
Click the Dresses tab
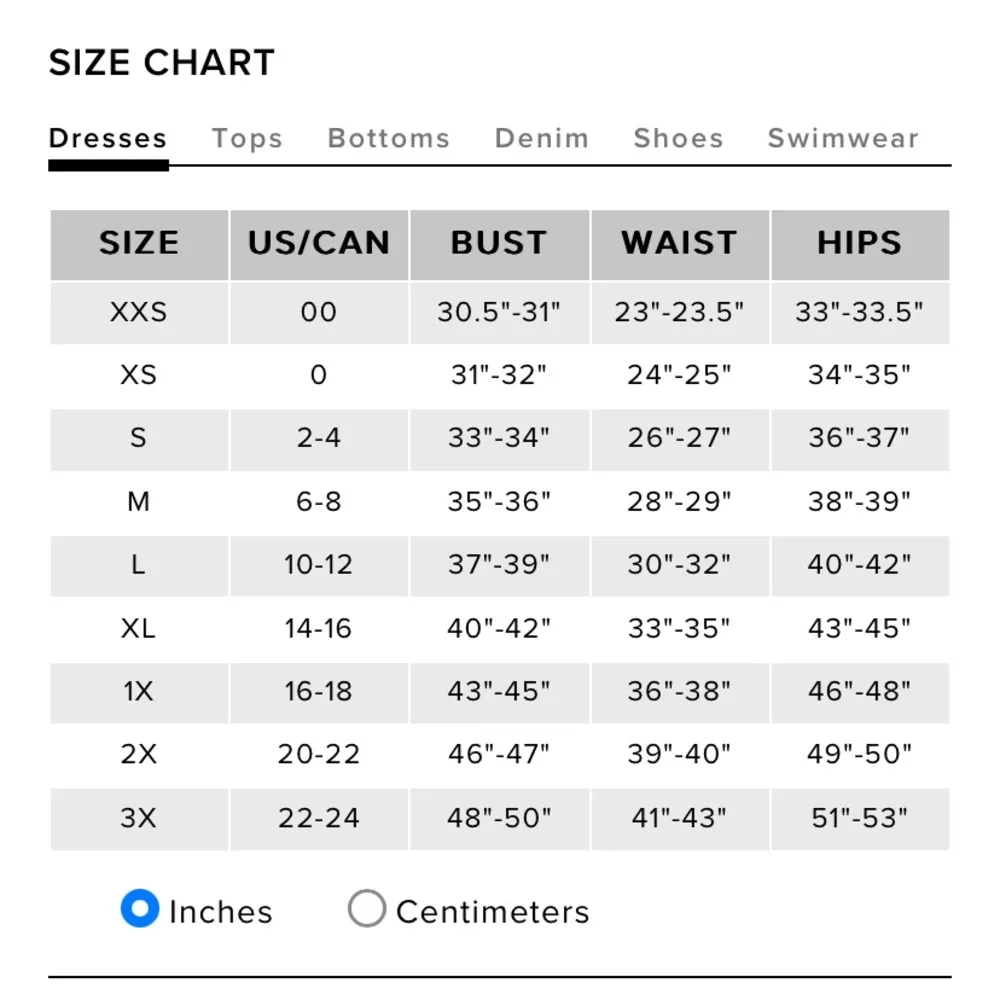point(108,138)
